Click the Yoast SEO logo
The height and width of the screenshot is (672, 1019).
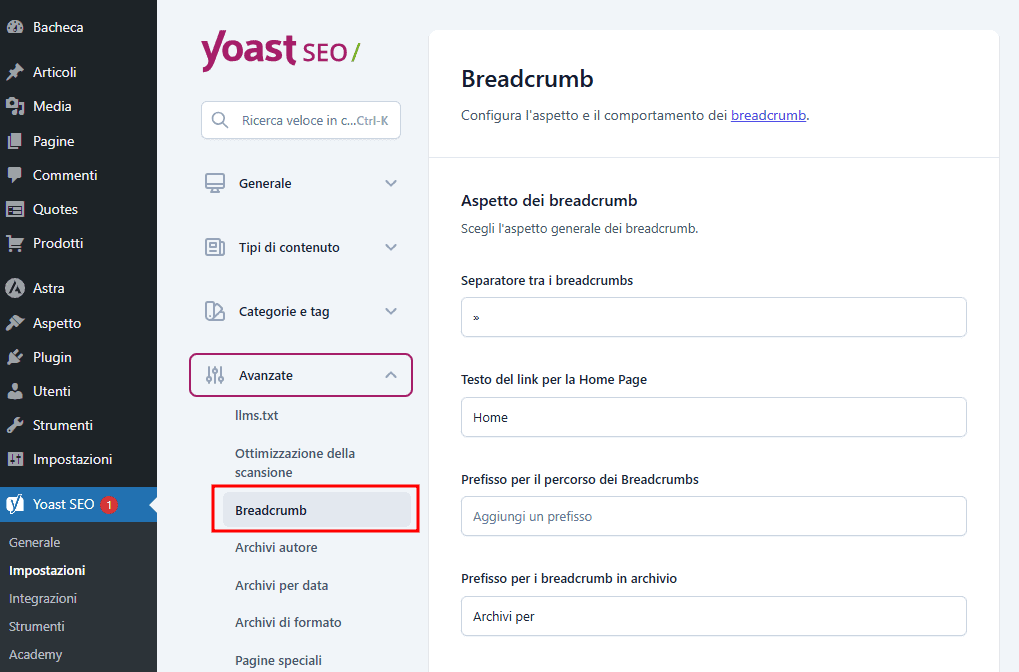click(x=280, y=50)
